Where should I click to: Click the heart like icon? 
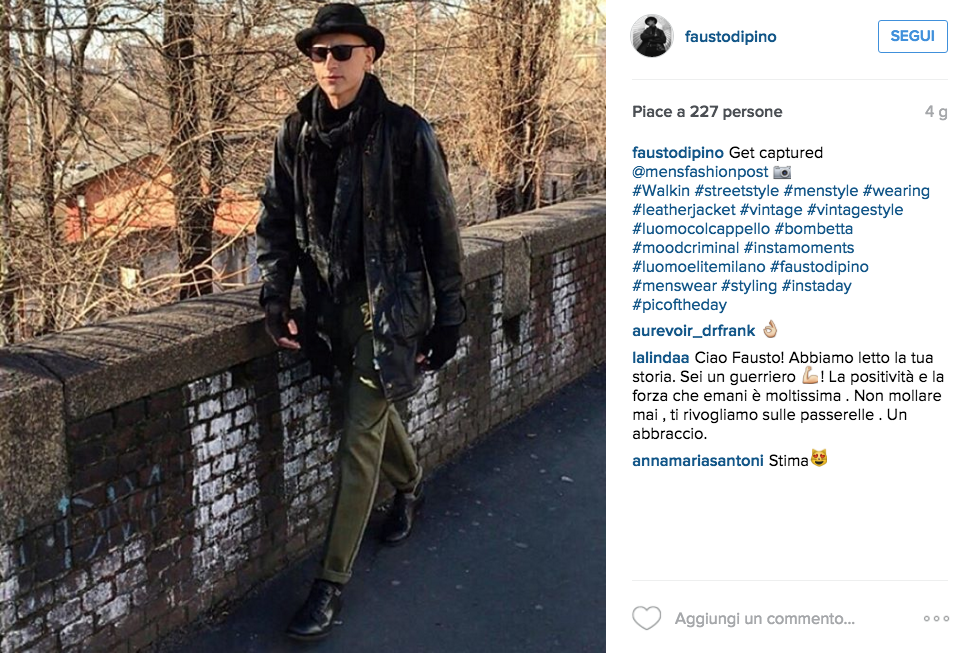[647, 618]
